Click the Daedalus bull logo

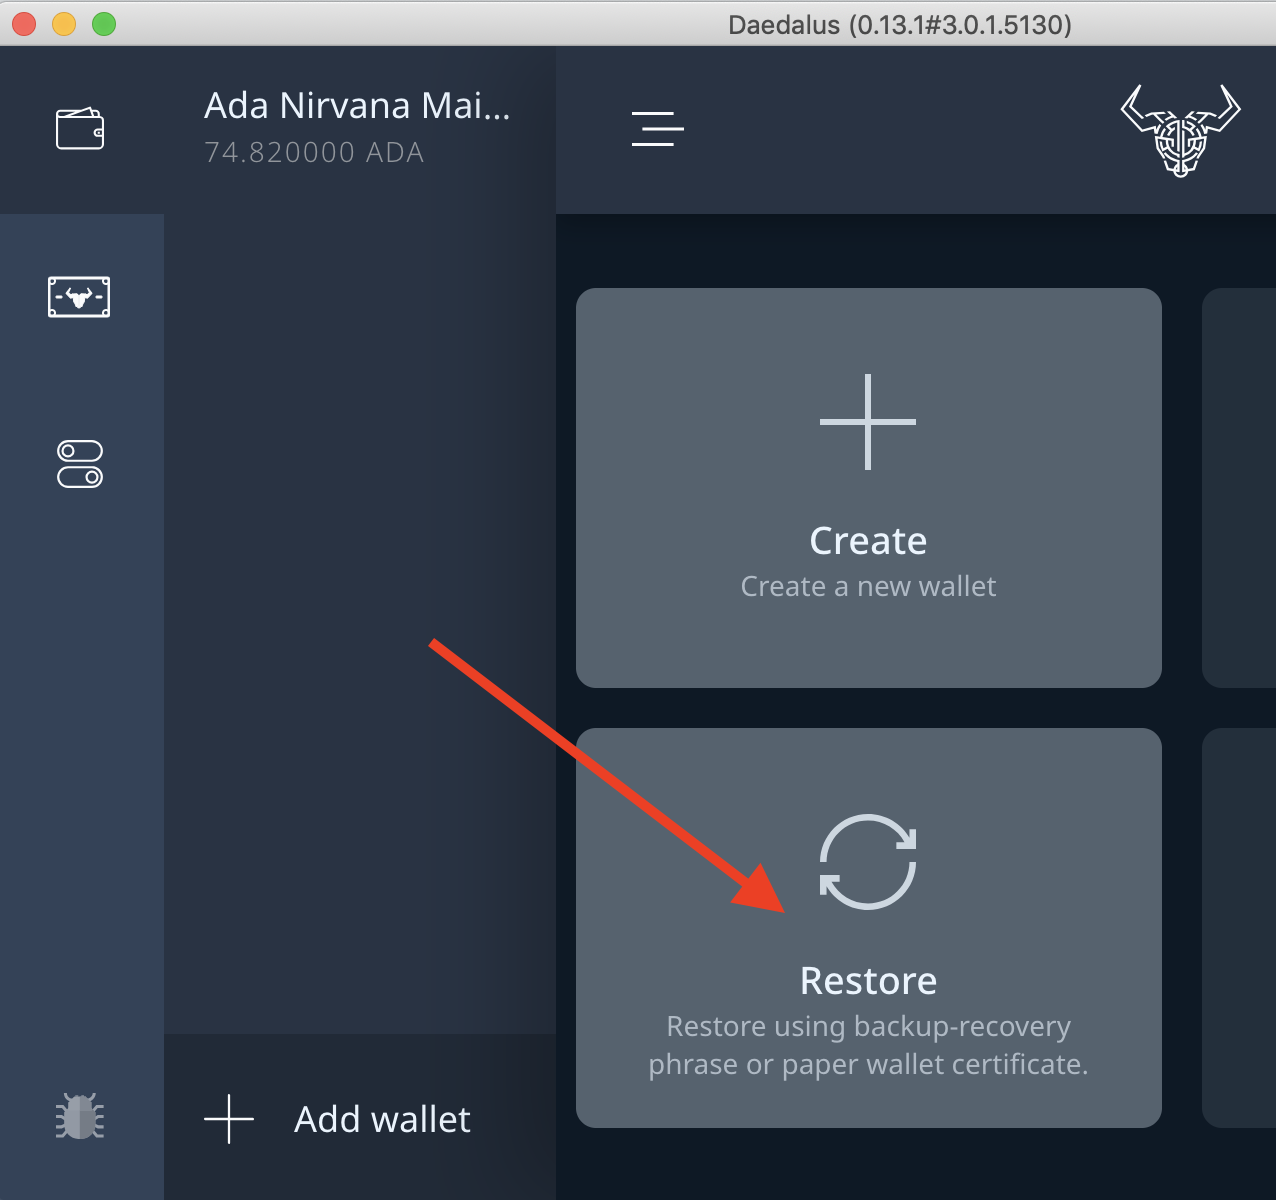(x=1180, y=131)
